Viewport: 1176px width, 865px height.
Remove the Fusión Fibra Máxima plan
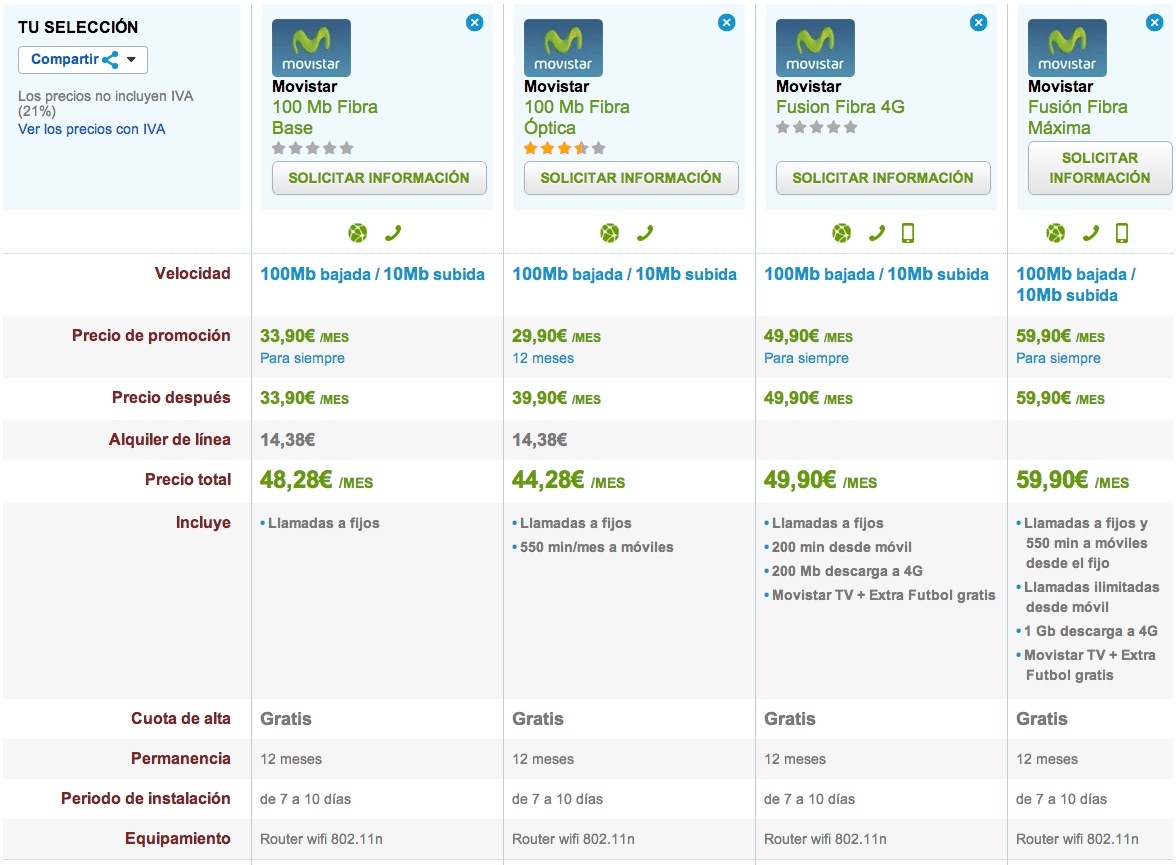1155,23
